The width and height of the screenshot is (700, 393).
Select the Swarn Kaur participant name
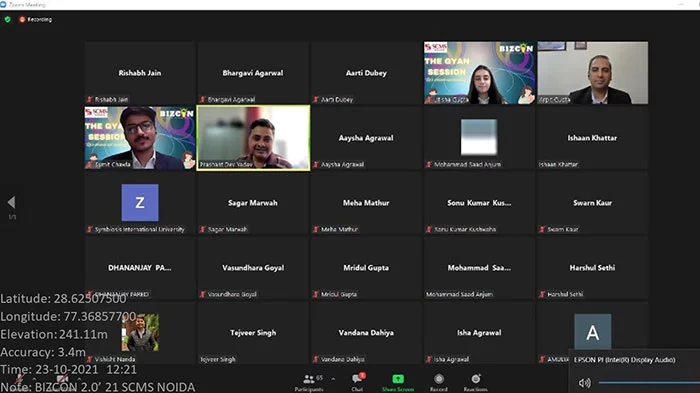click(x=592, y=203)
